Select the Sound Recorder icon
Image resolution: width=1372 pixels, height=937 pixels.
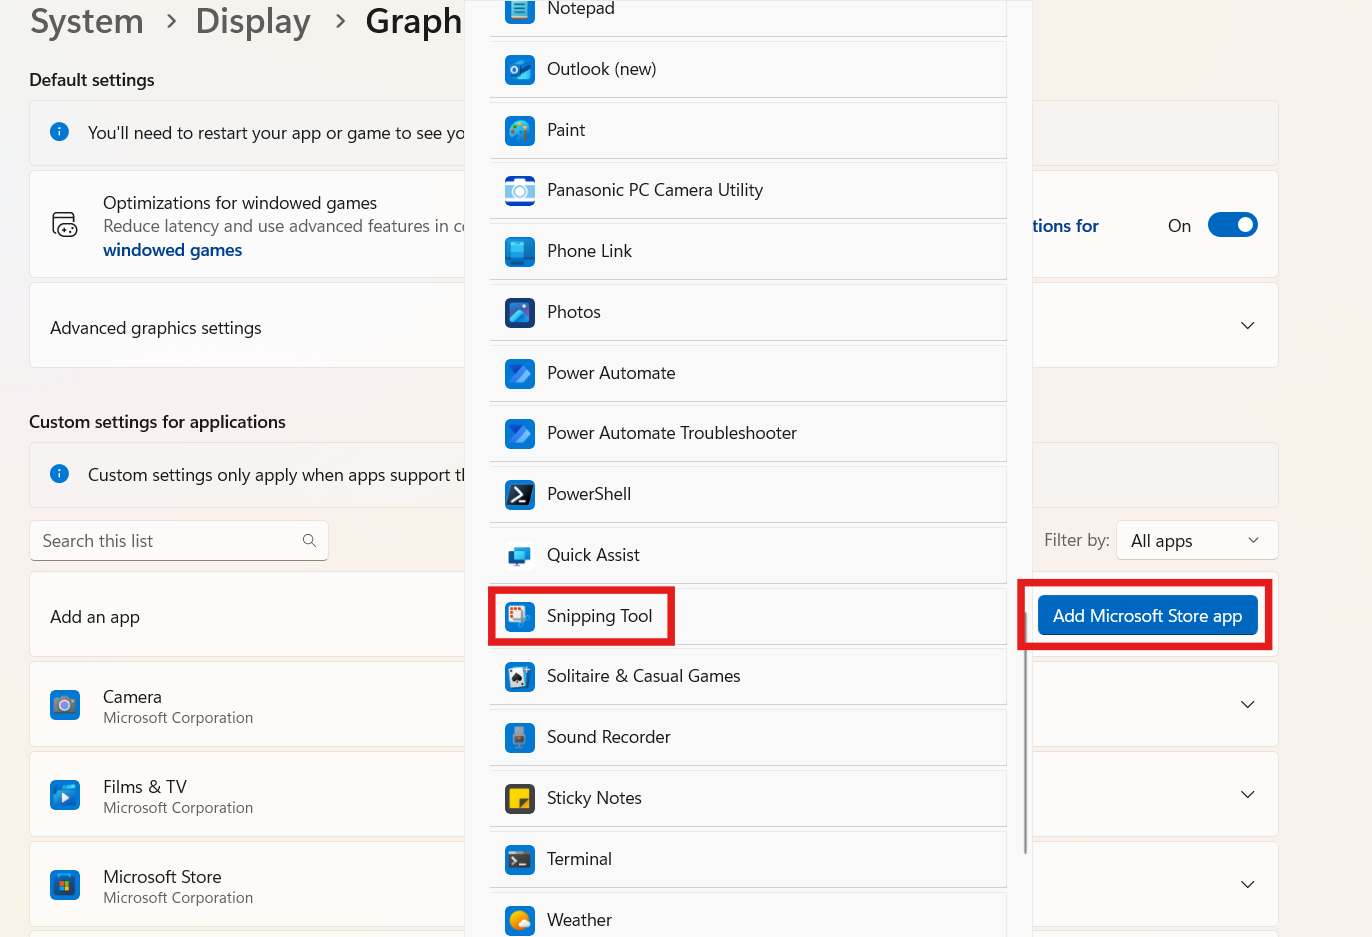pos(520,737)
